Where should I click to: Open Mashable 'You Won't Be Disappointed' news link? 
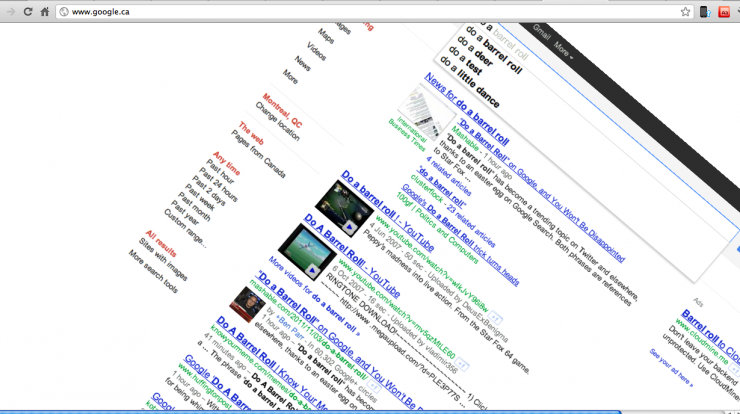(541, 190)
